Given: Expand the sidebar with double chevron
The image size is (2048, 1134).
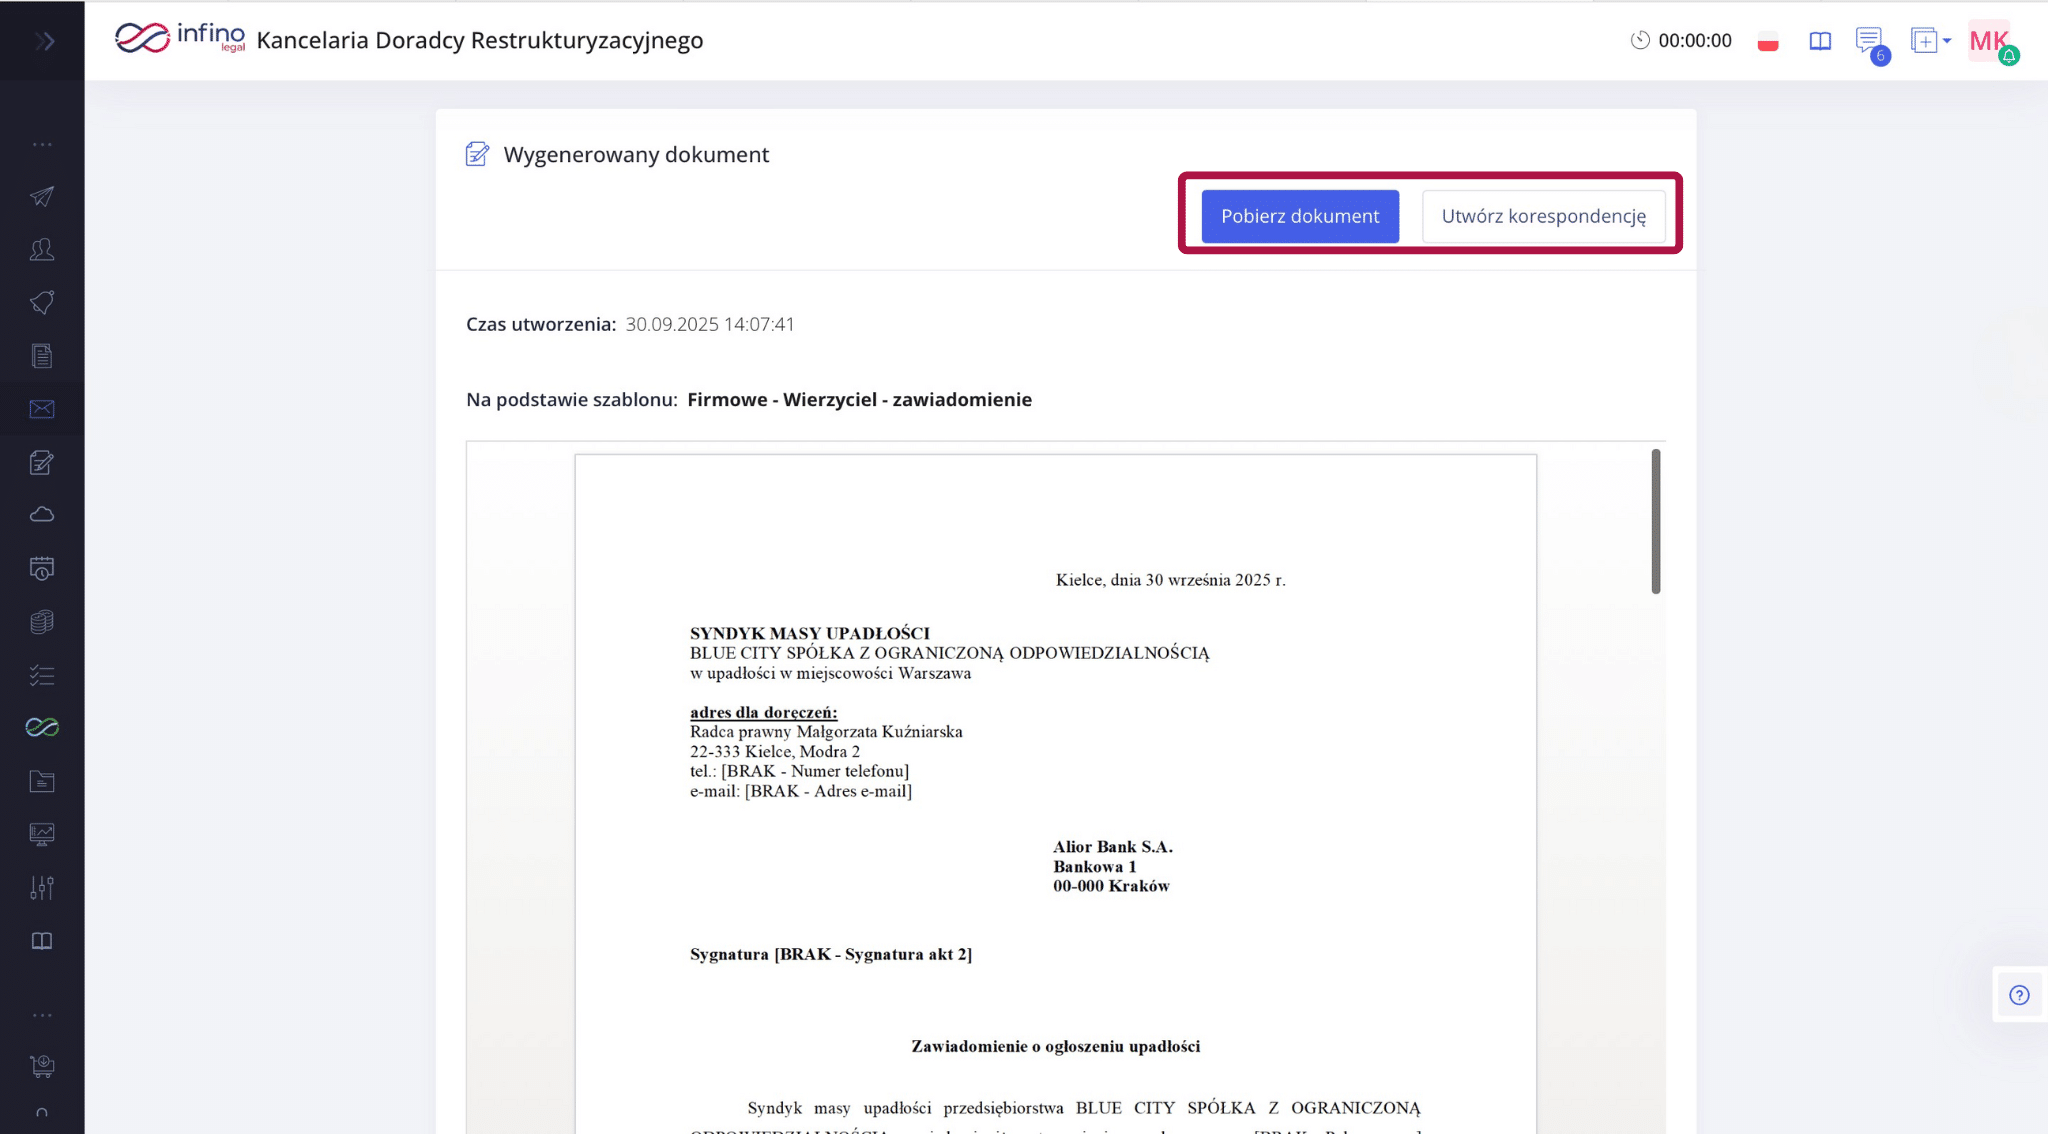Looking at the screenshot, I should click(44, 41).
